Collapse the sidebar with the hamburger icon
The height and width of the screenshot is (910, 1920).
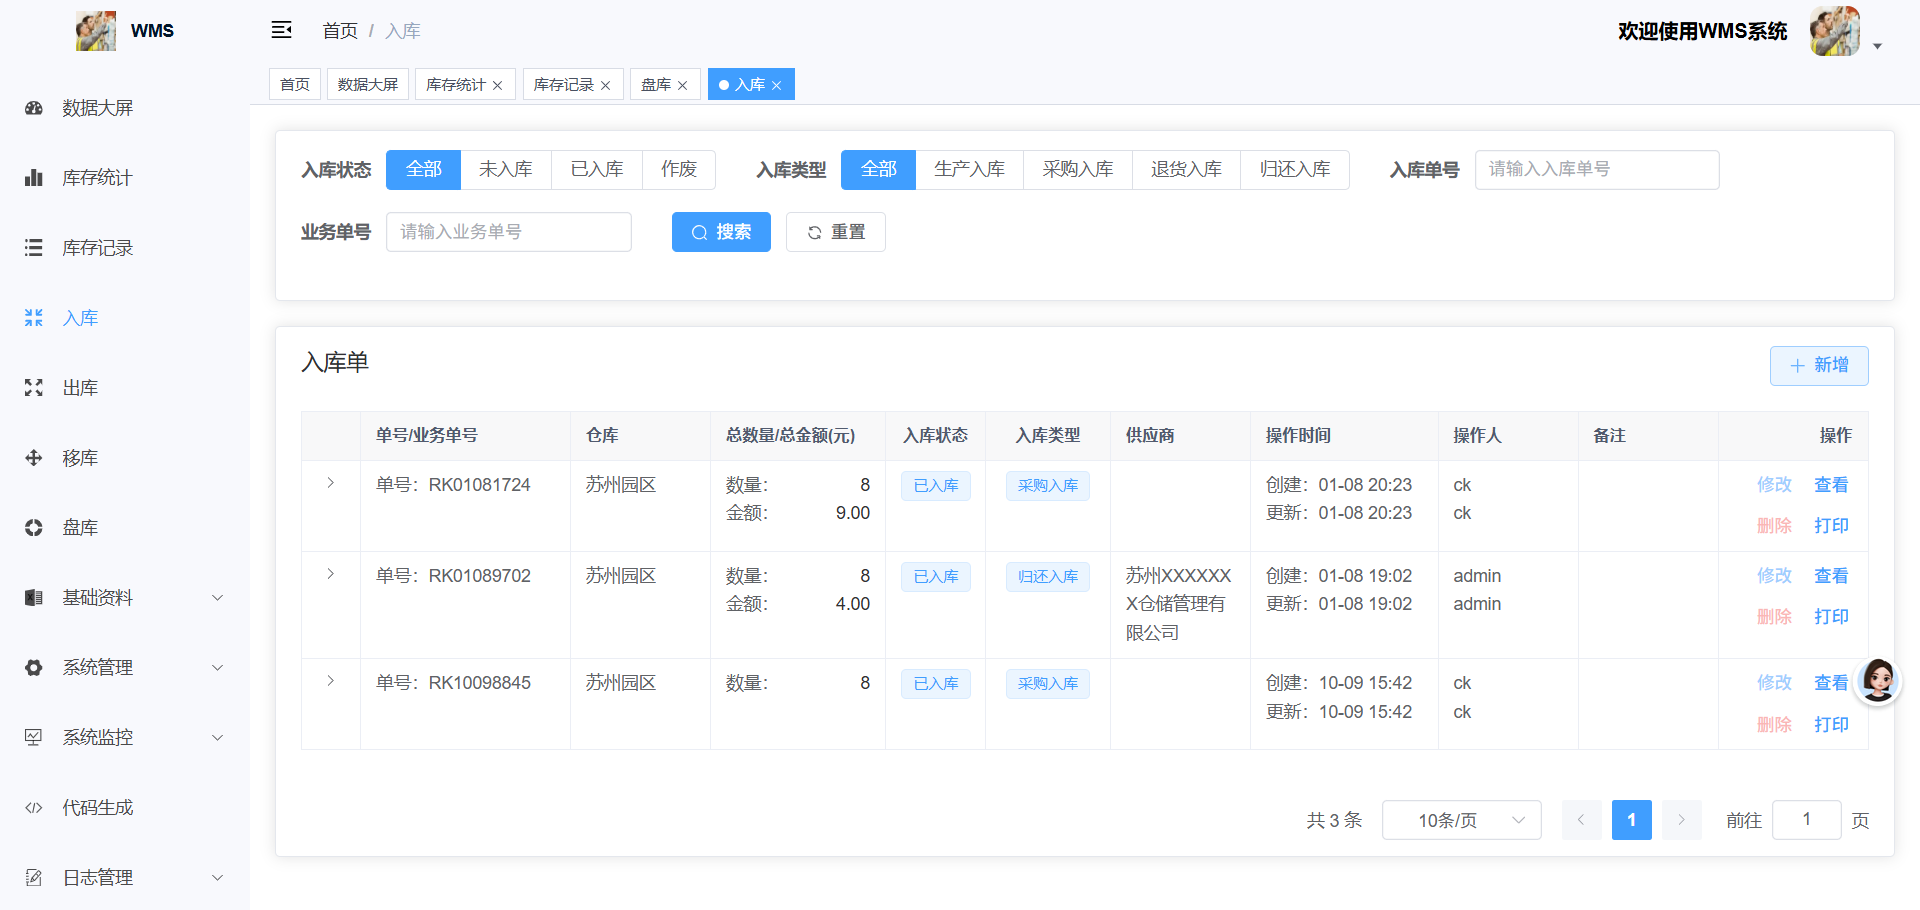[281, 30]
